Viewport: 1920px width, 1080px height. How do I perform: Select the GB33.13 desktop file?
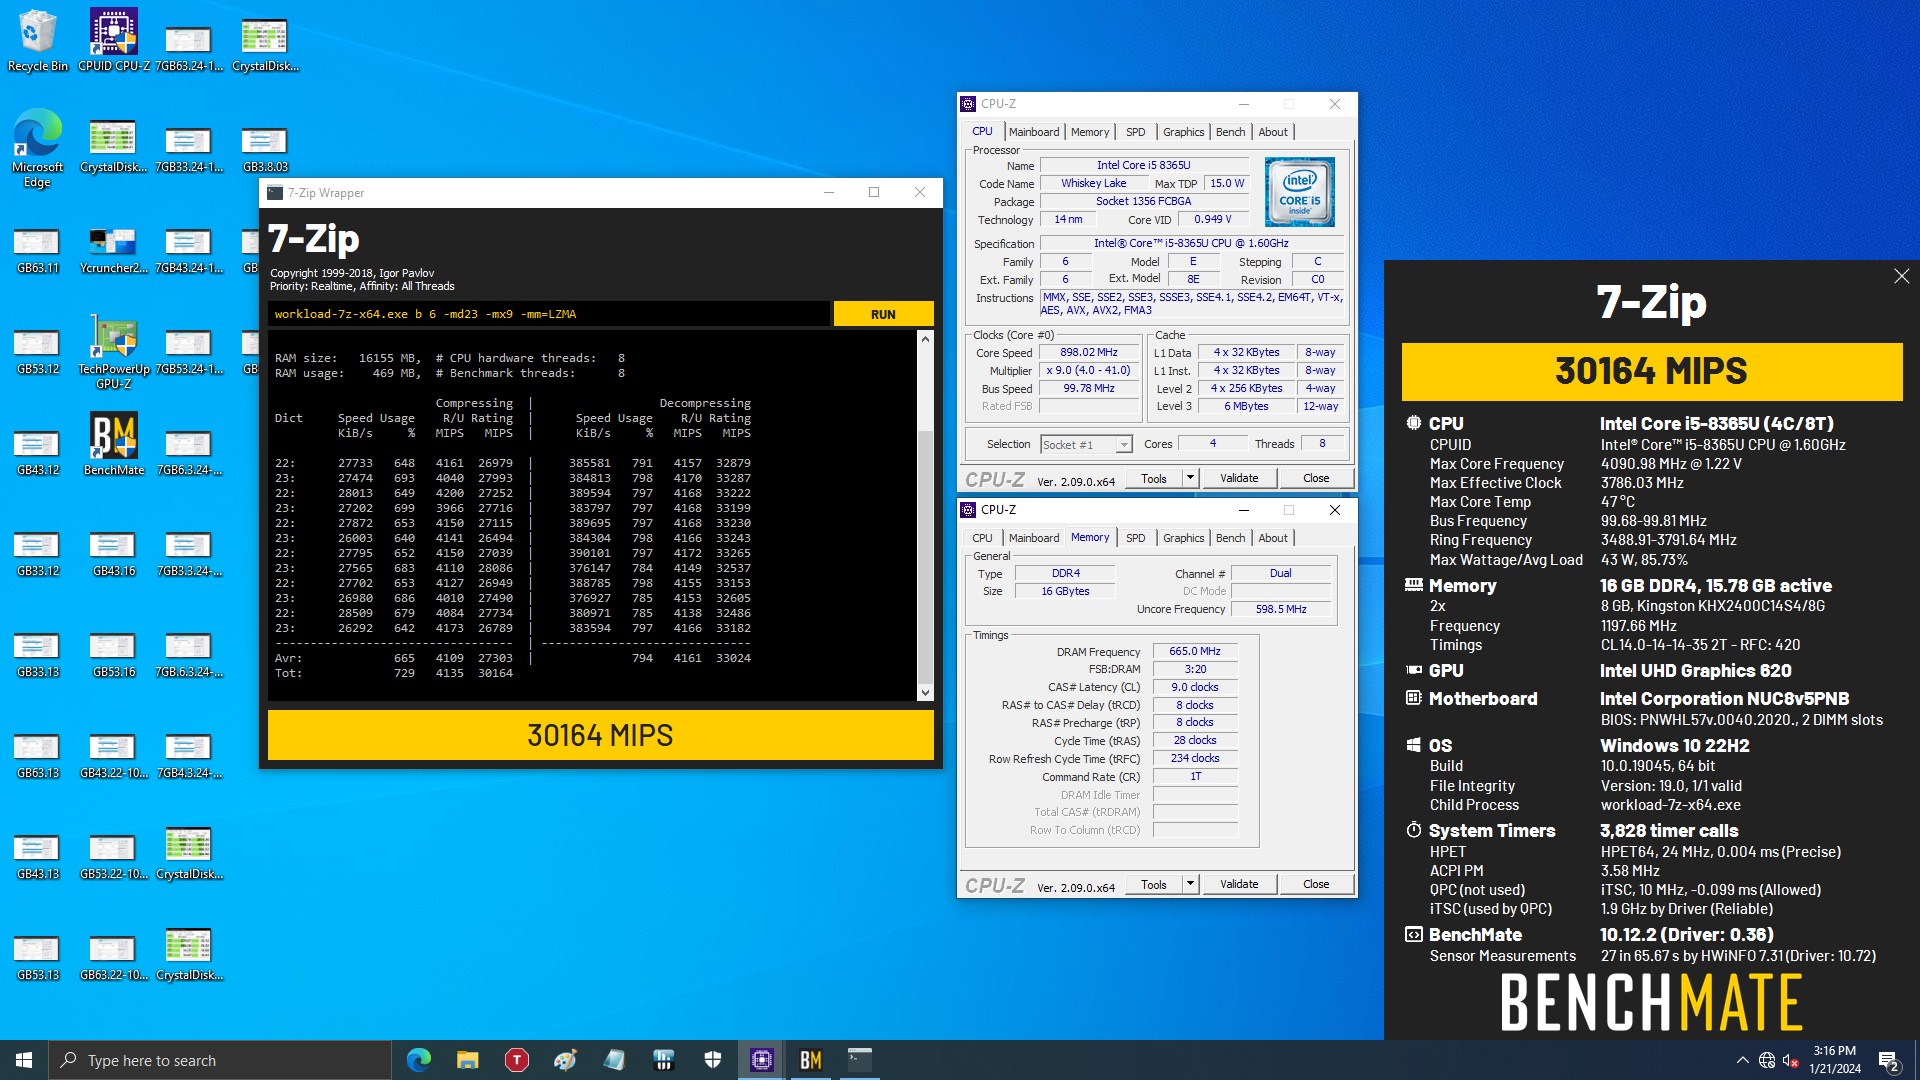[x=37, y=653]
